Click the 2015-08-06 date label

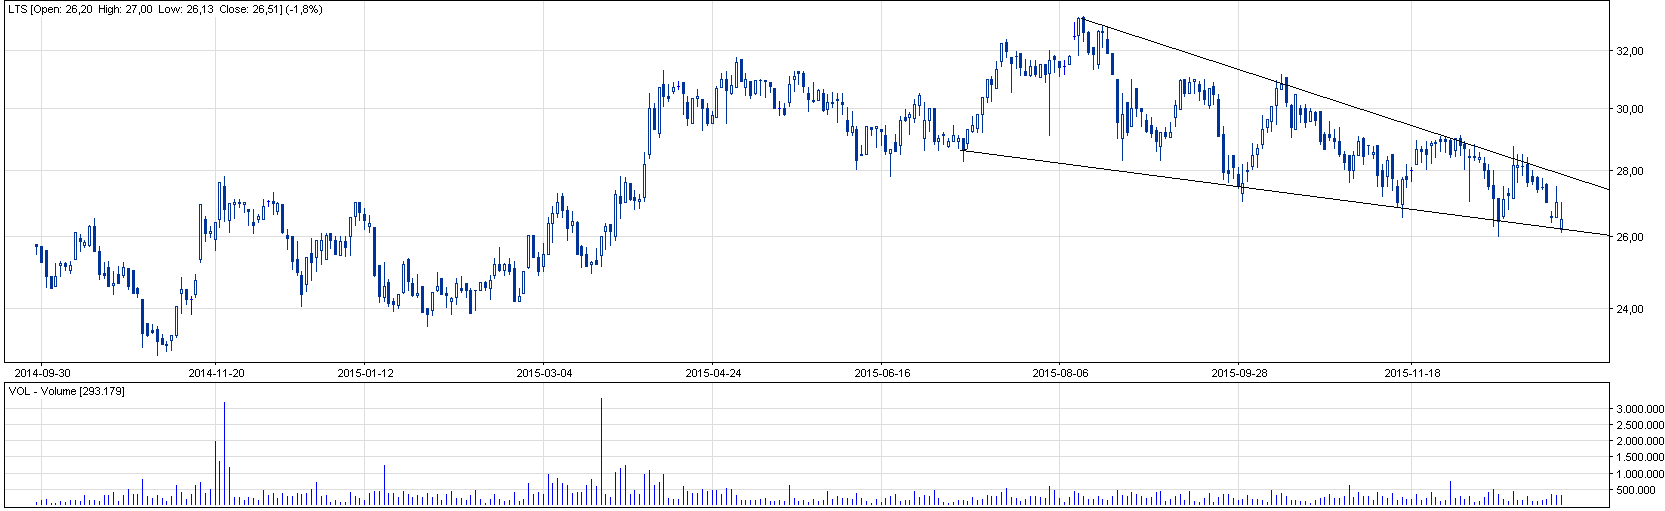[1060, 373]
